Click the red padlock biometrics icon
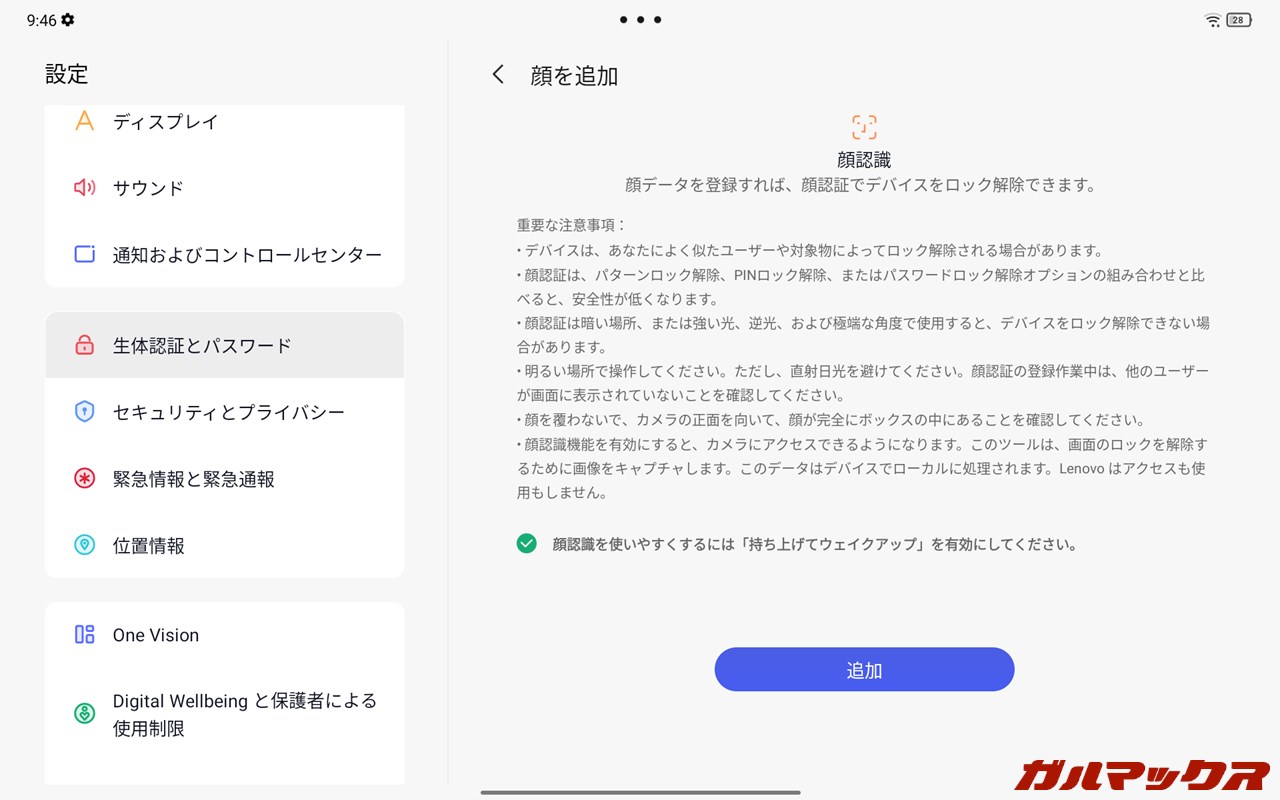The width and height of the screenshot is (1280, 800). (84, 344)
